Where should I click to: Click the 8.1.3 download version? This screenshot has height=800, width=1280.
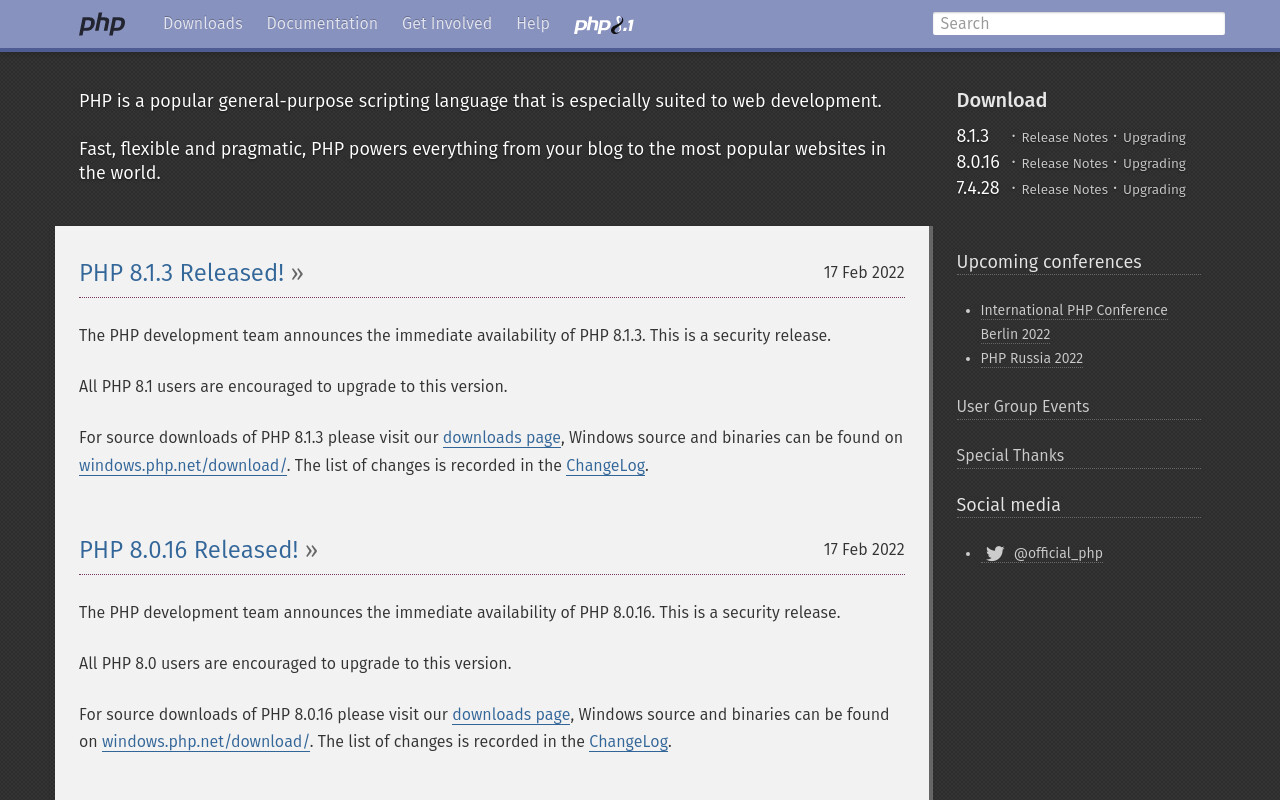point(973,137)
